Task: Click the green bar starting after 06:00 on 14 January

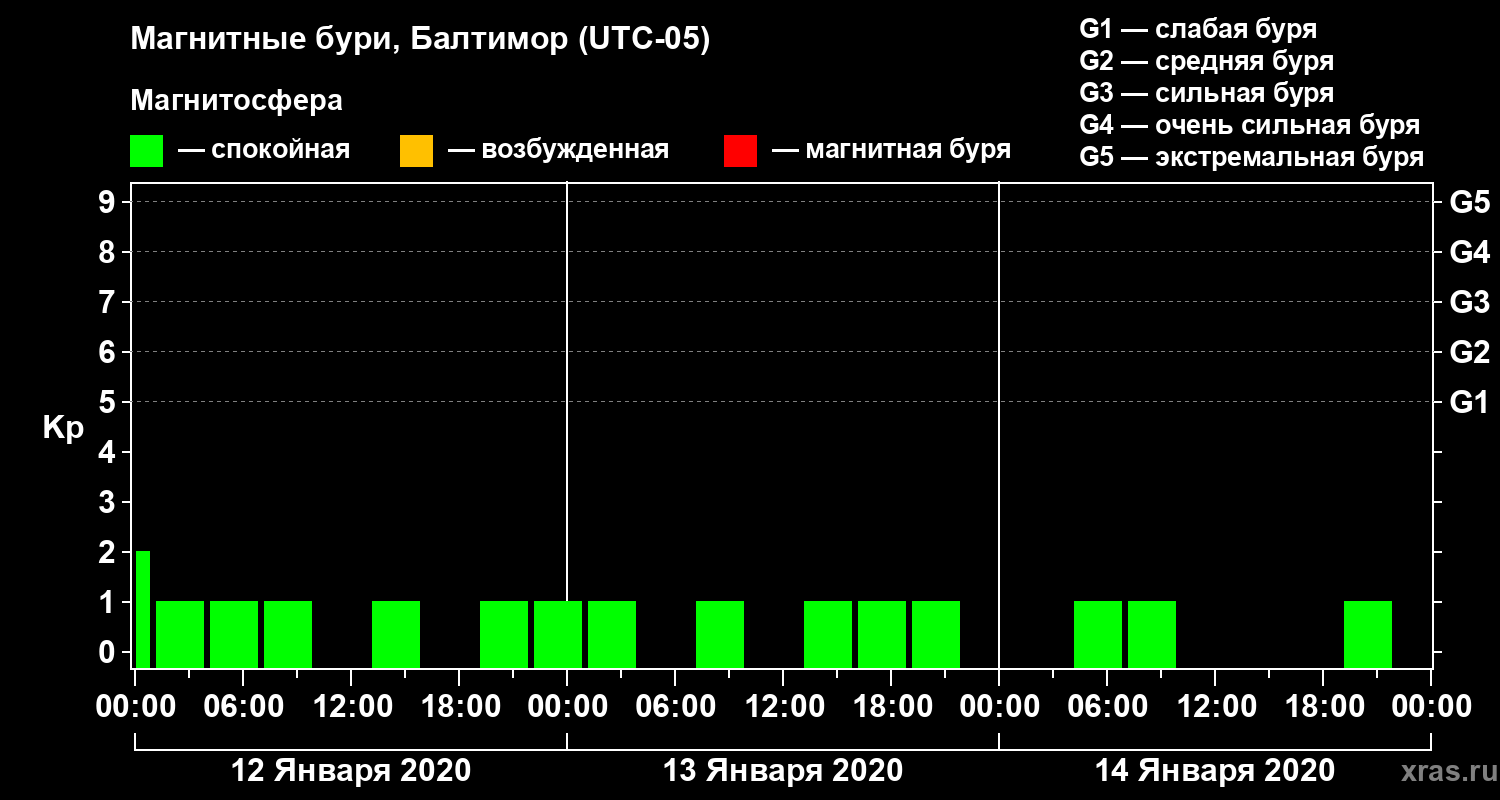Action: tap(1152, 634)
